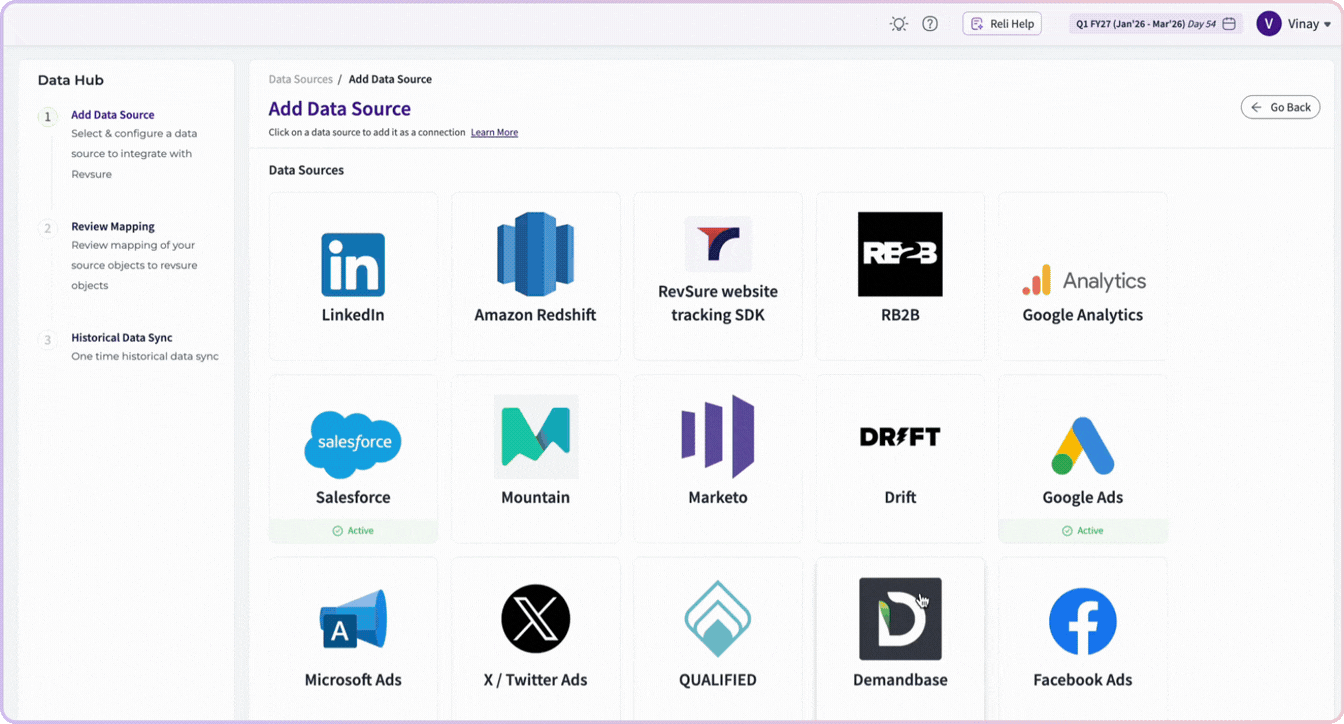Click the step 3 number circle
Screen dimensions: 1344x724
pos(47,340)
